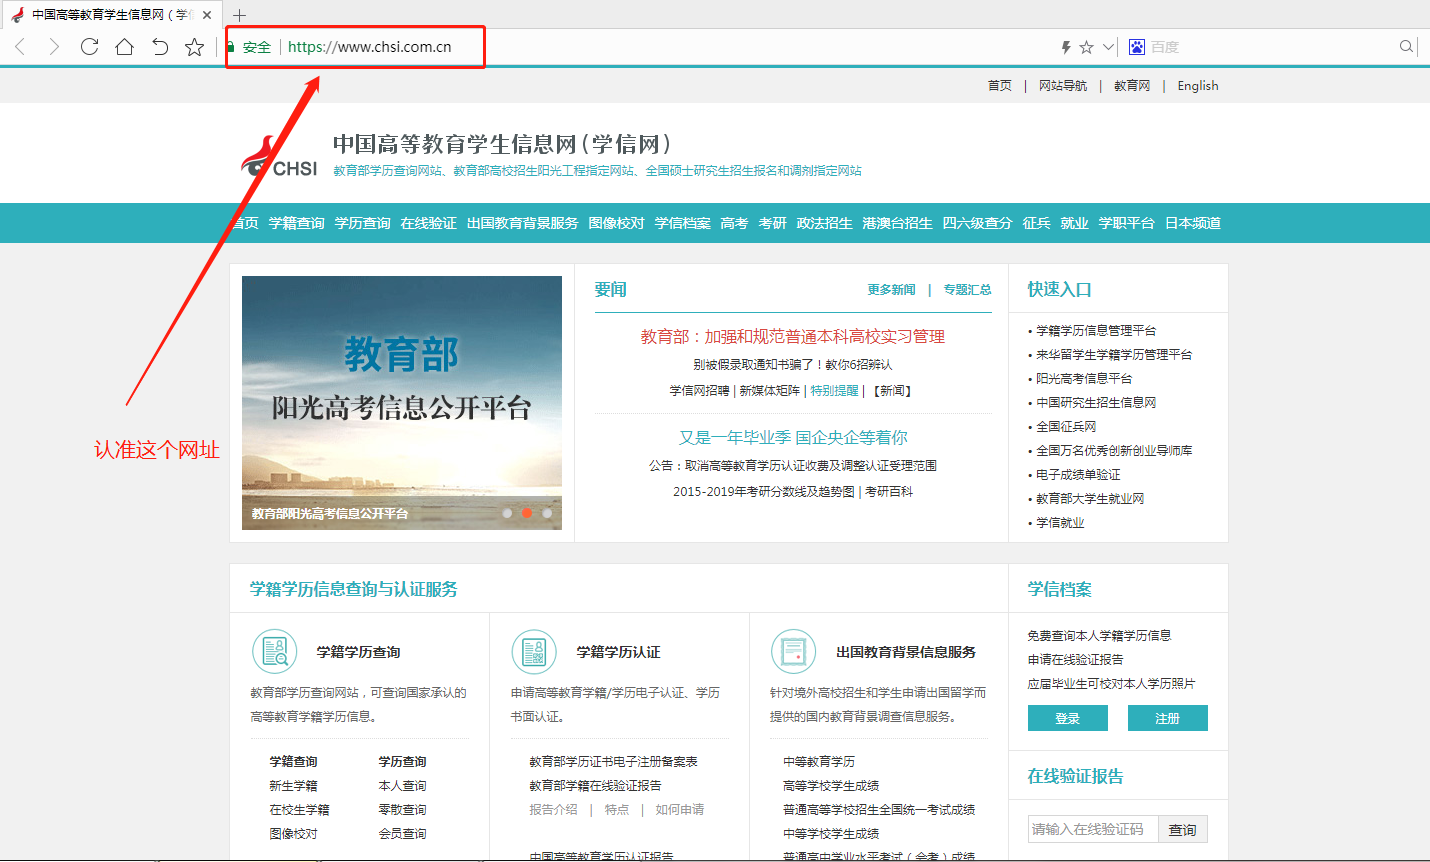1430x862 pixels.
Task: Select the active orange carousel dot
Action: pyautogui.click(x=527, y=513)
